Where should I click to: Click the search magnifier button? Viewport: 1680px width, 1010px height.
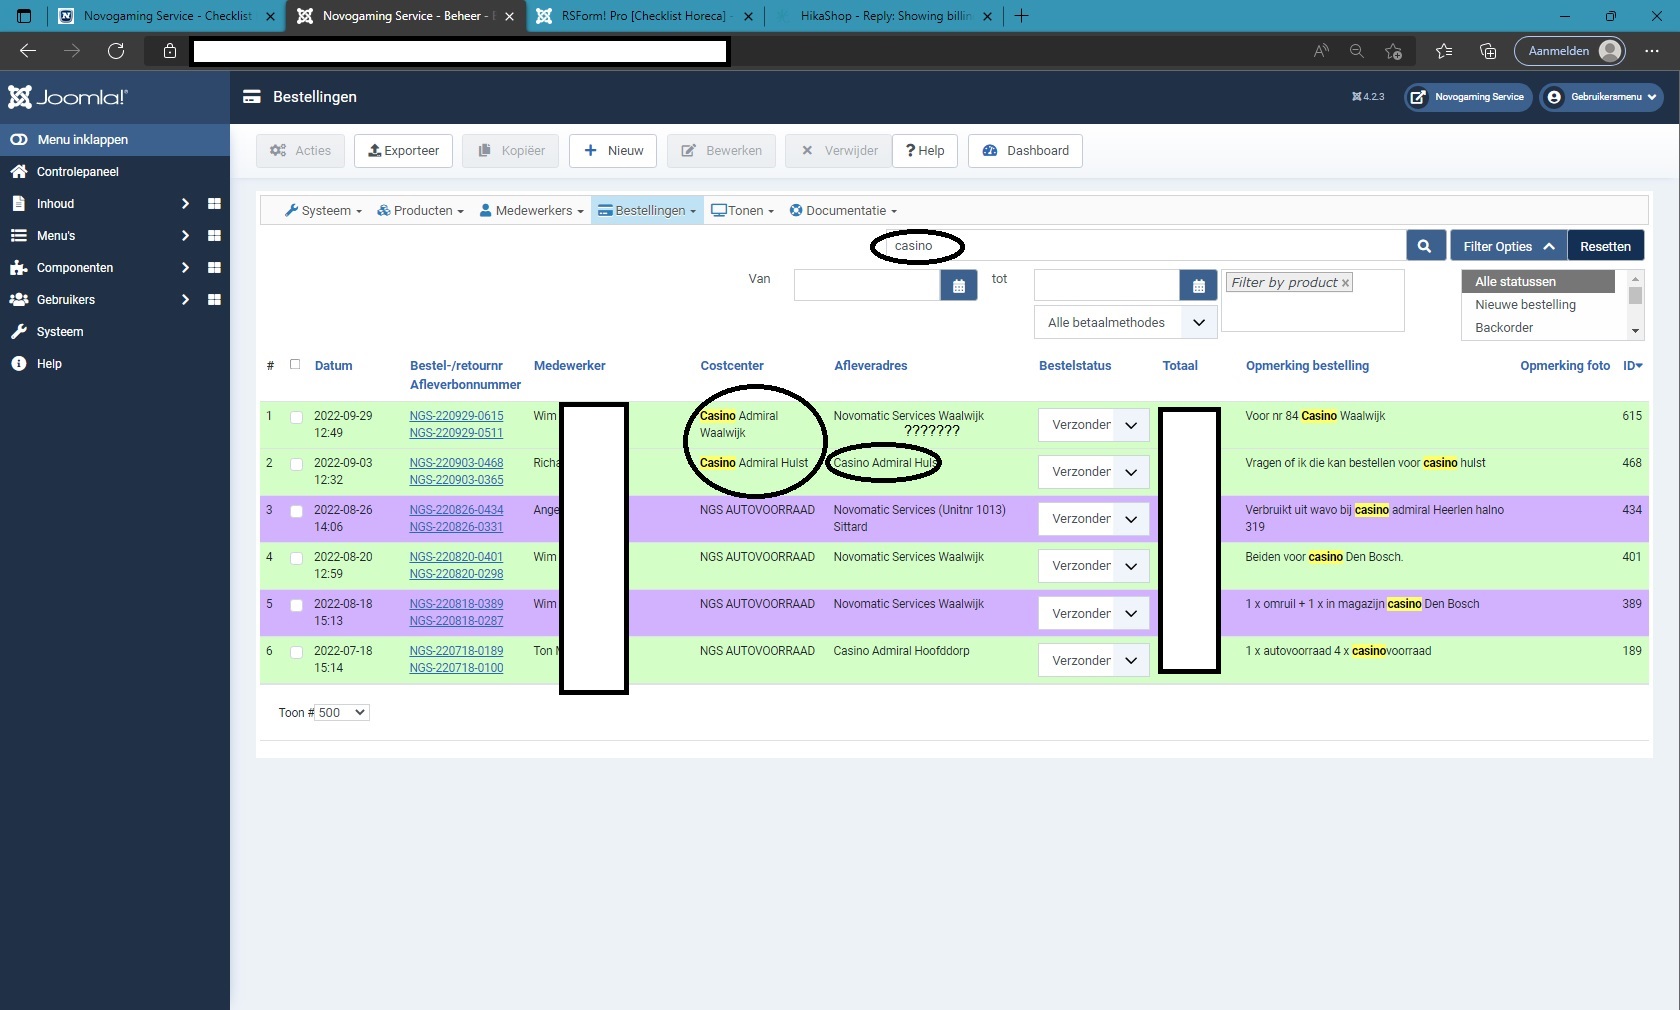coord(1425,246)
